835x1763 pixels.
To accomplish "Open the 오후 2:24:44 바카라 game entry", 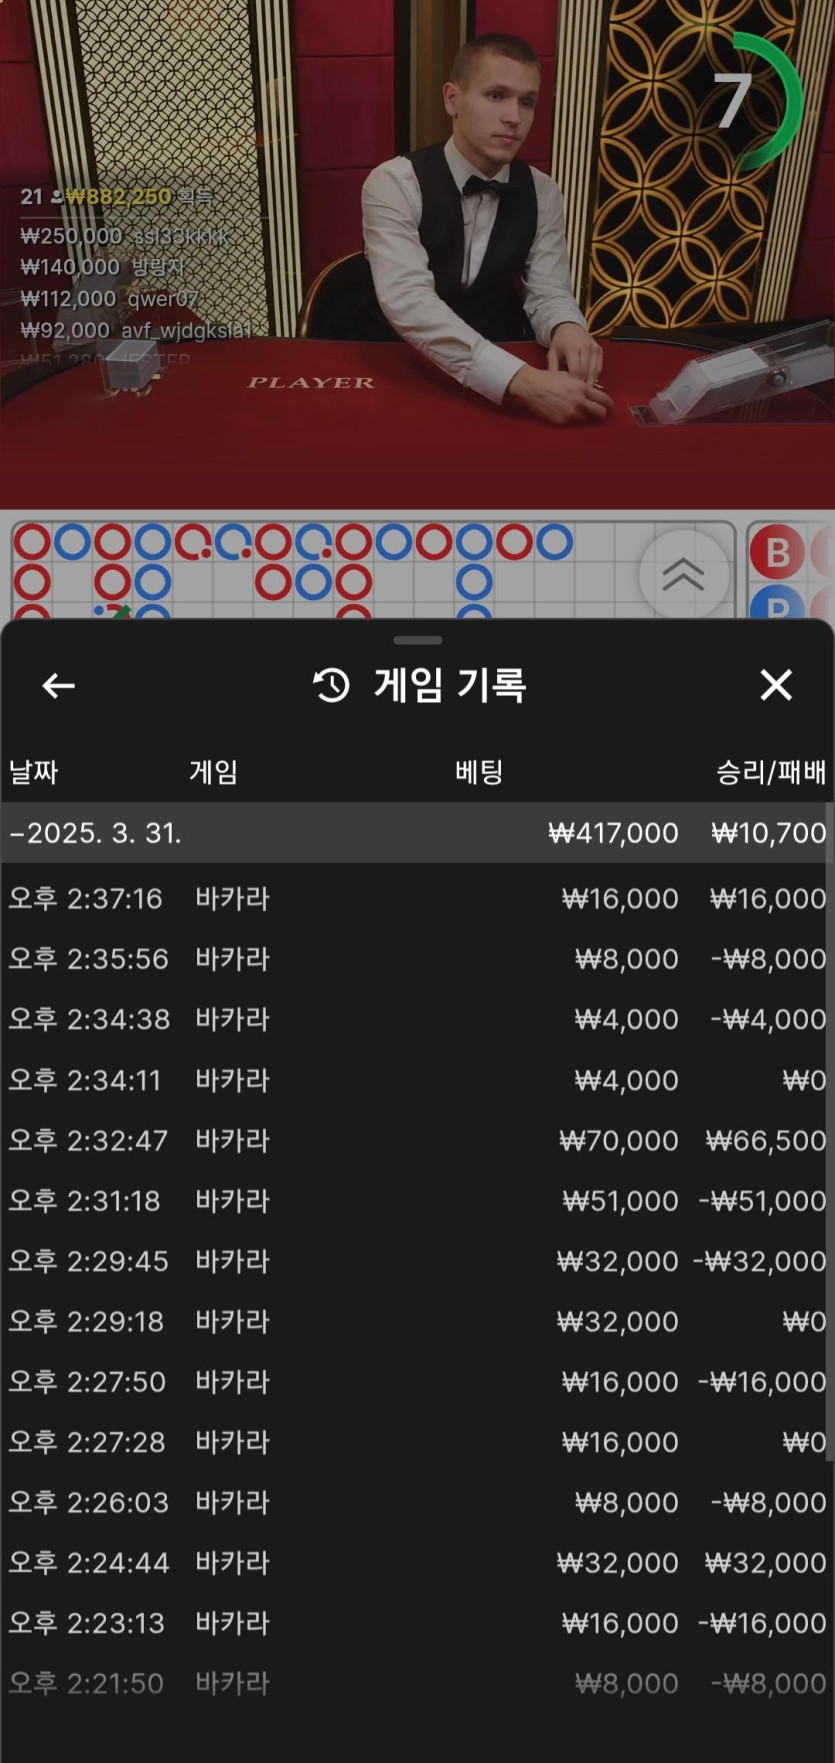I will (x=417, y=1563).
